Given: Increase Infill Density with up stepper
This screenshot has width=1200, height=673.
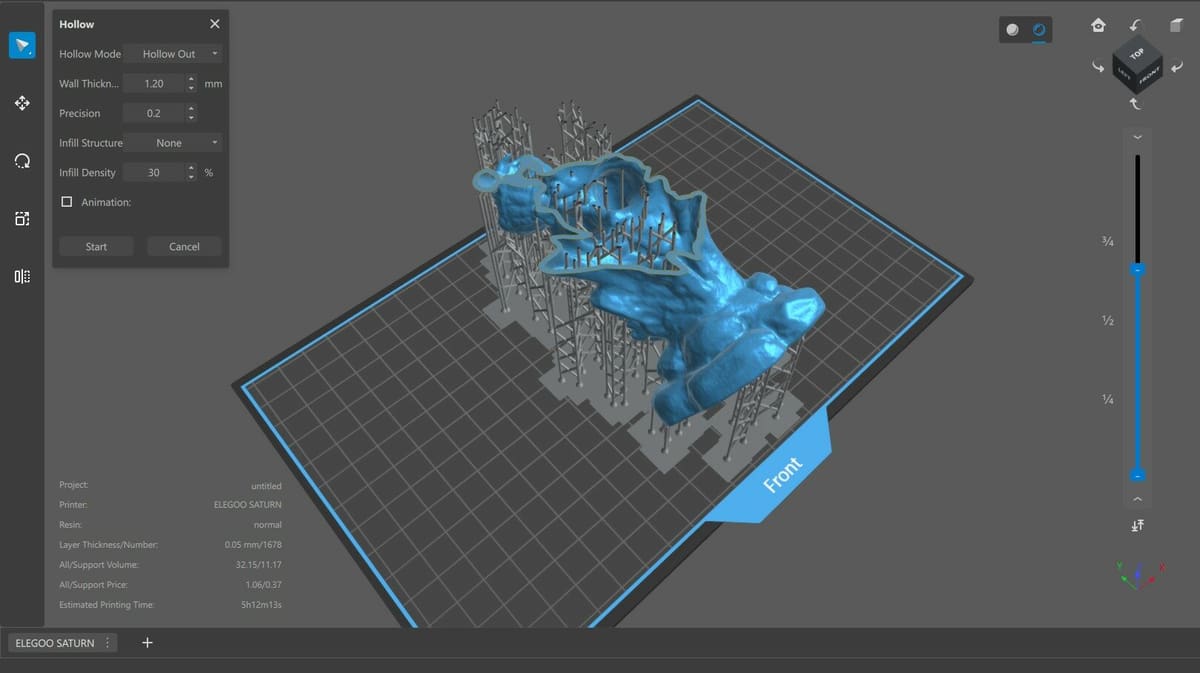Looking at the screenshot, I should tap(191, 169).
